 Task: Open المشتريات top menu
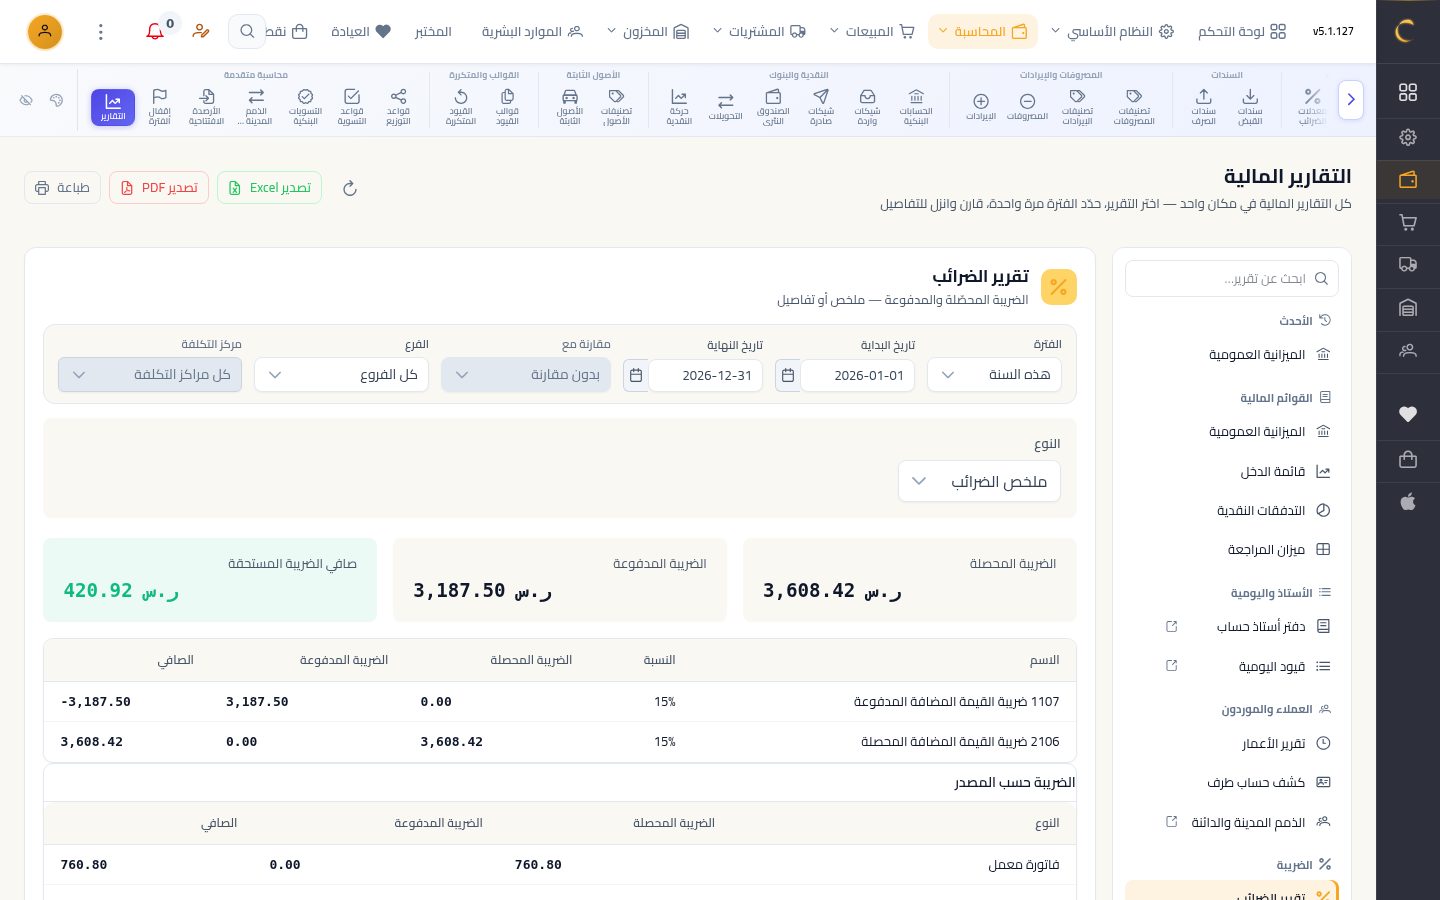(760, 32)
